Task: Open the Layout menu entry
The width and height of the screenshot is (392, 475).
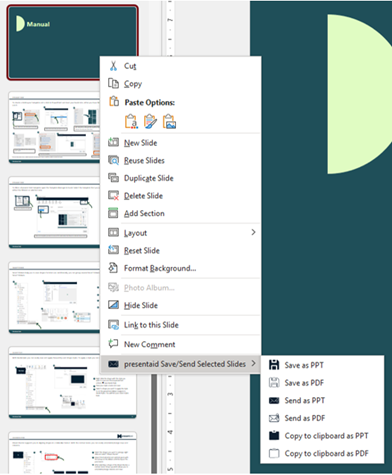Action: [180, 233]
